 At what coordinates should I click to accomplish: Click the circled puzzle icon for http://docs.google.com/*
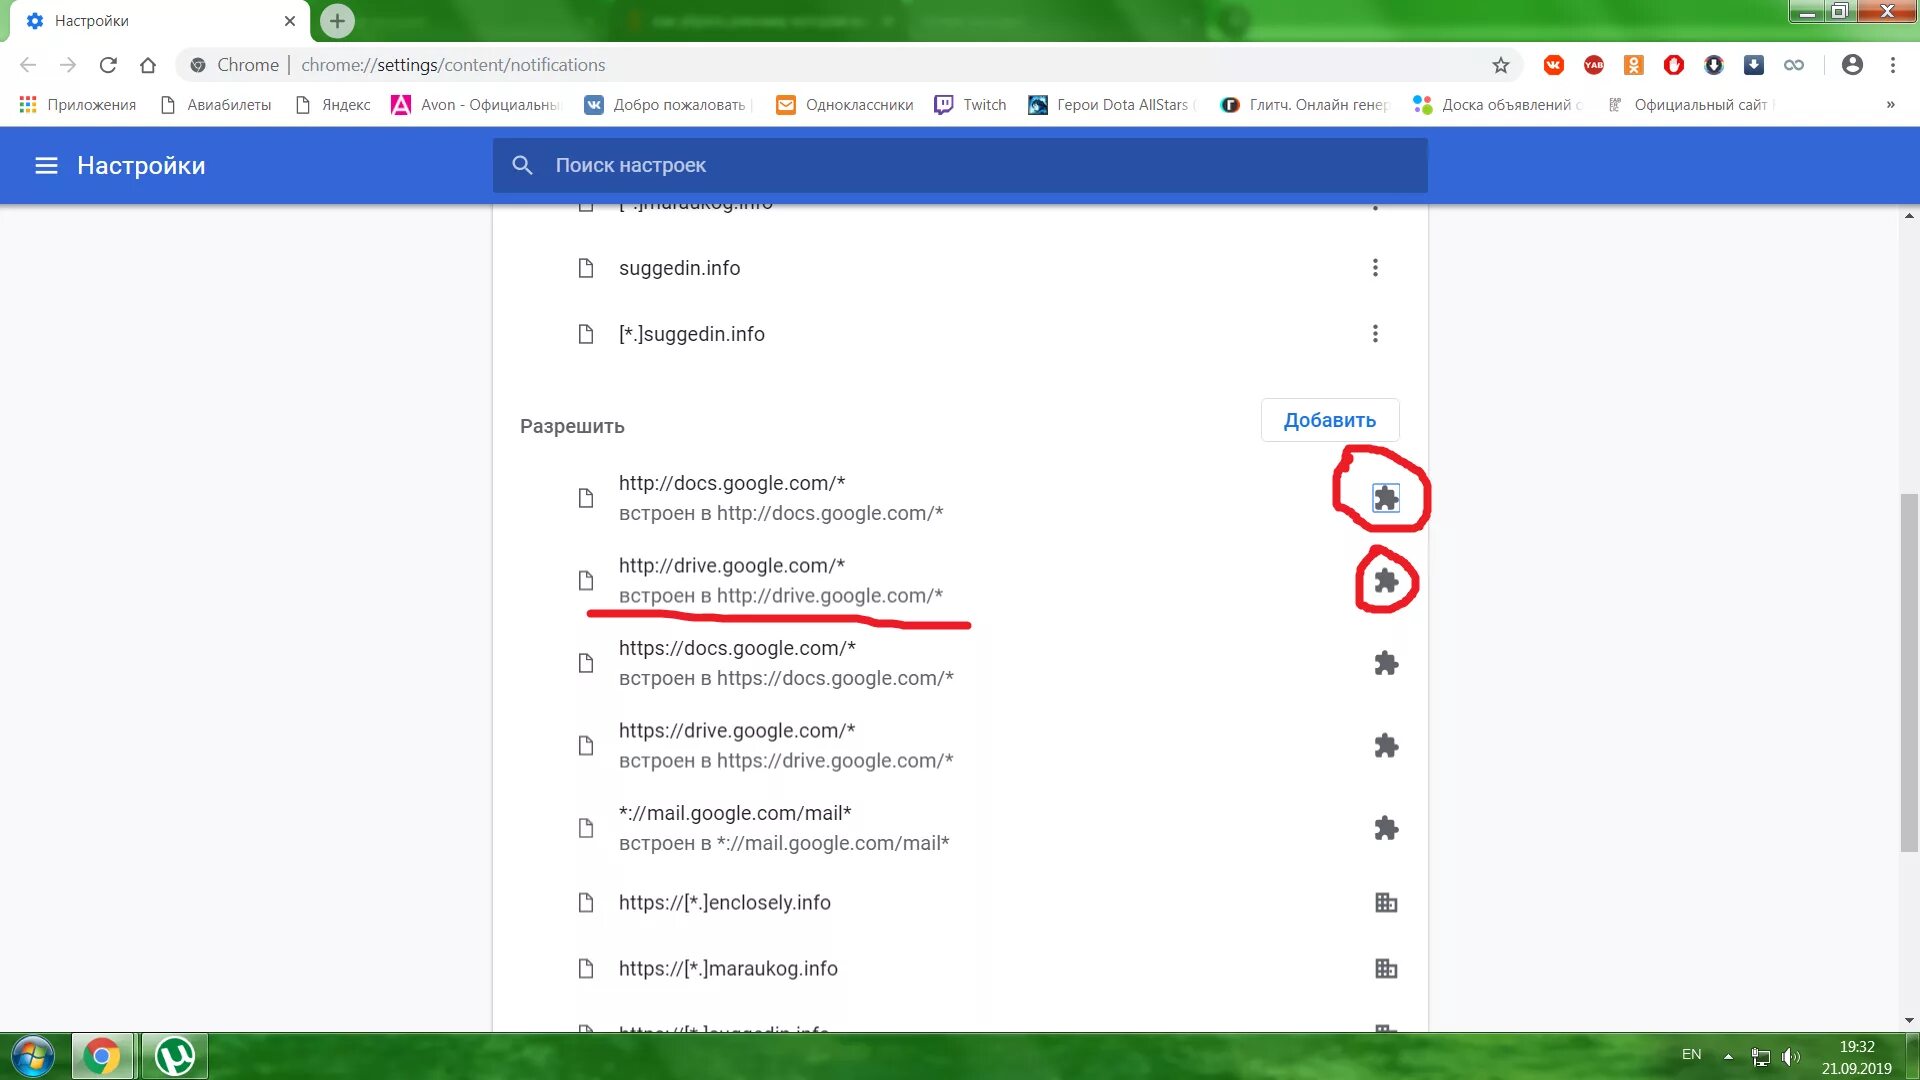coord(1385,497)
